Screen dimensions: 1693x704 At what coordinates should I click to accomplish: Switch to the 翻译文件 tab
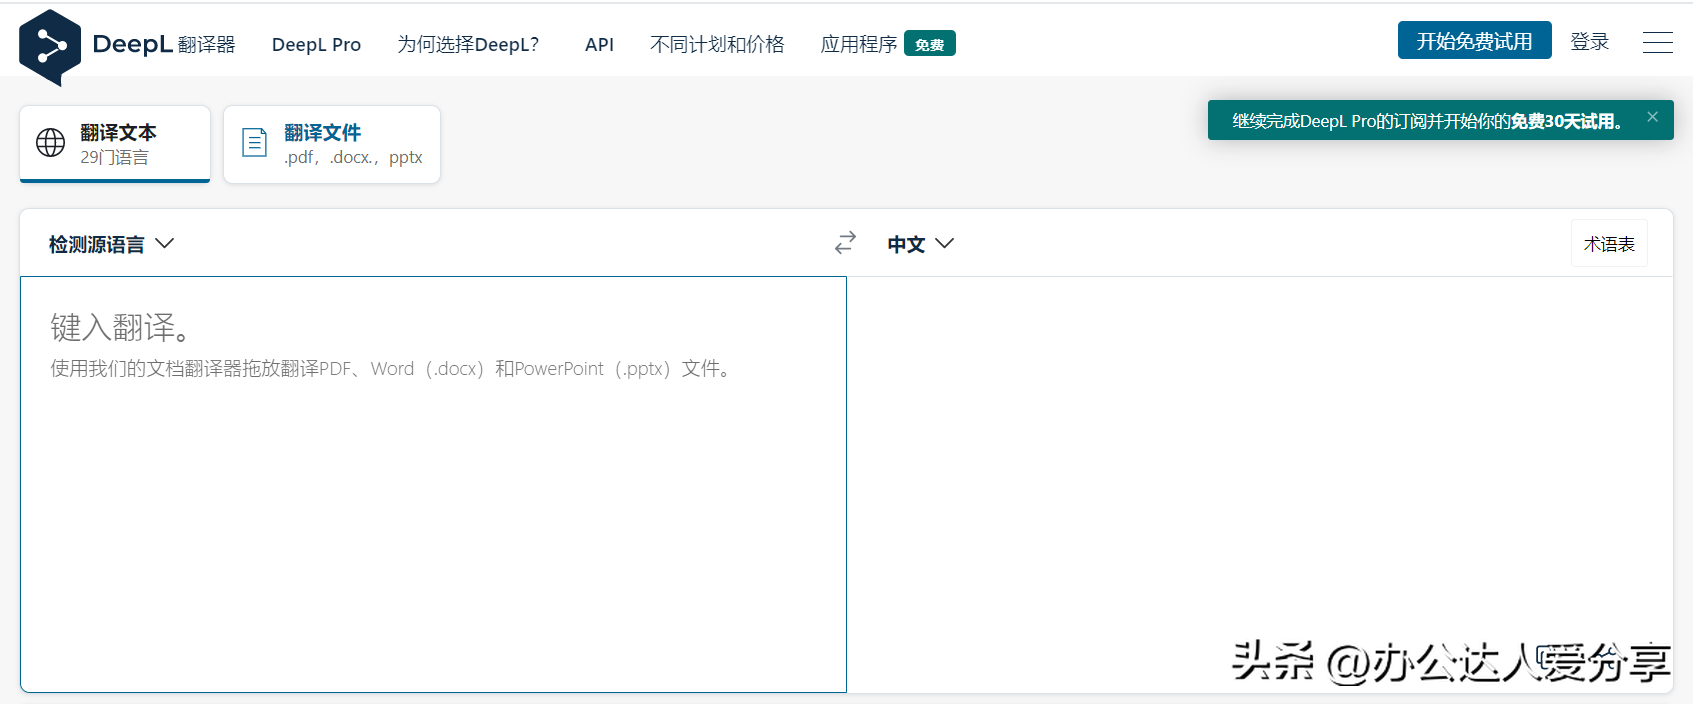(x=332, y=144)
